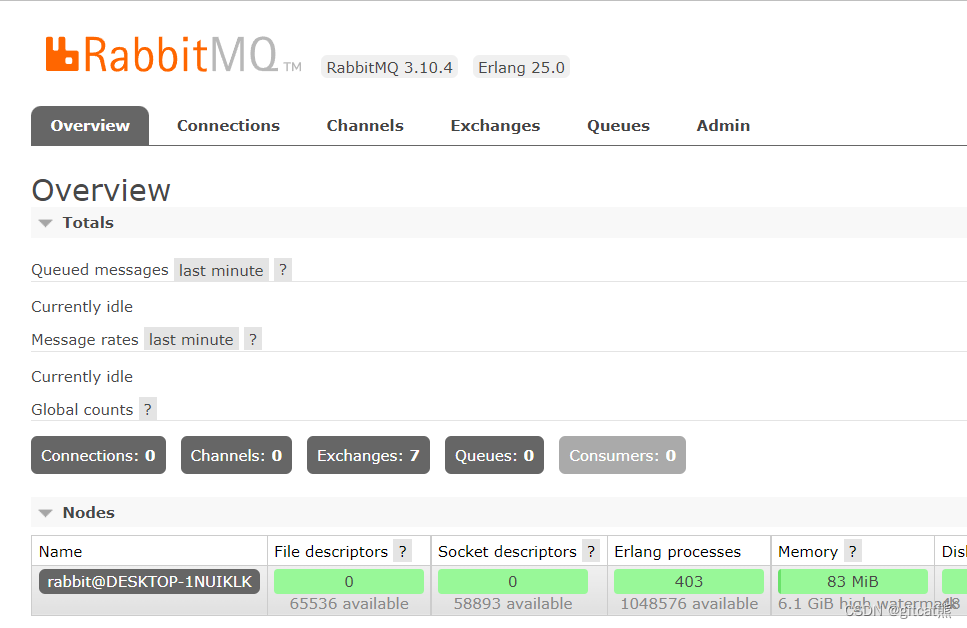Click the Exchanges: 7 stat badge
The width and height of the screenshot is (967, 628).
[x=368, y=455]
